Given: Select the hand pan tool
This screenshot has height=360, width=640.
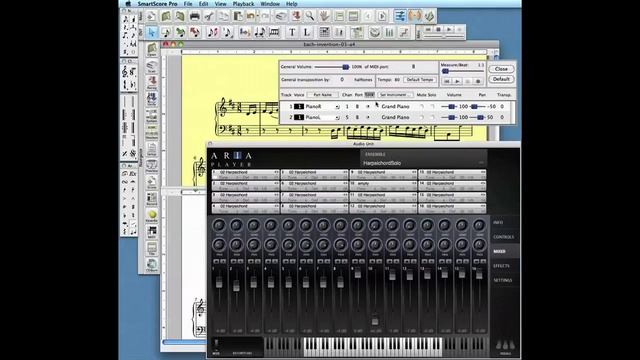Looking at the screenshot, I should point(324,16).
